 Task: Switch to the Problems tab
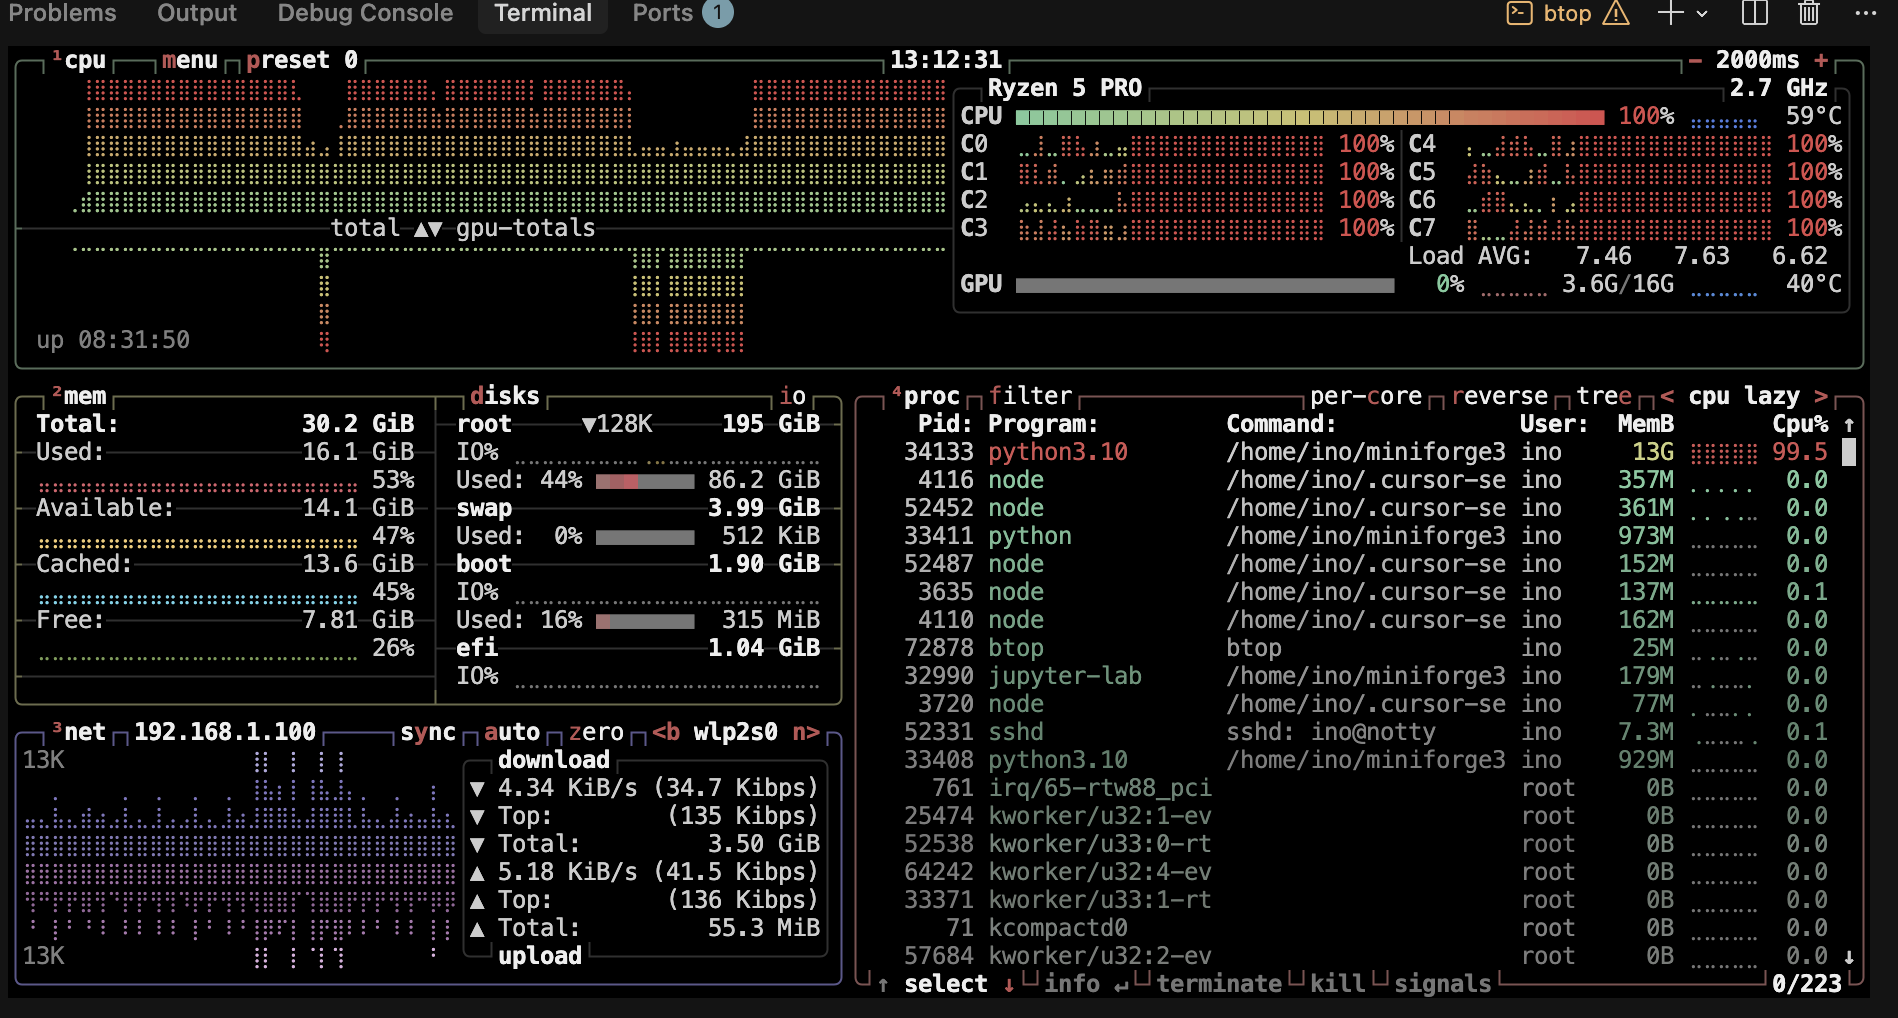[x=63, y=13]
